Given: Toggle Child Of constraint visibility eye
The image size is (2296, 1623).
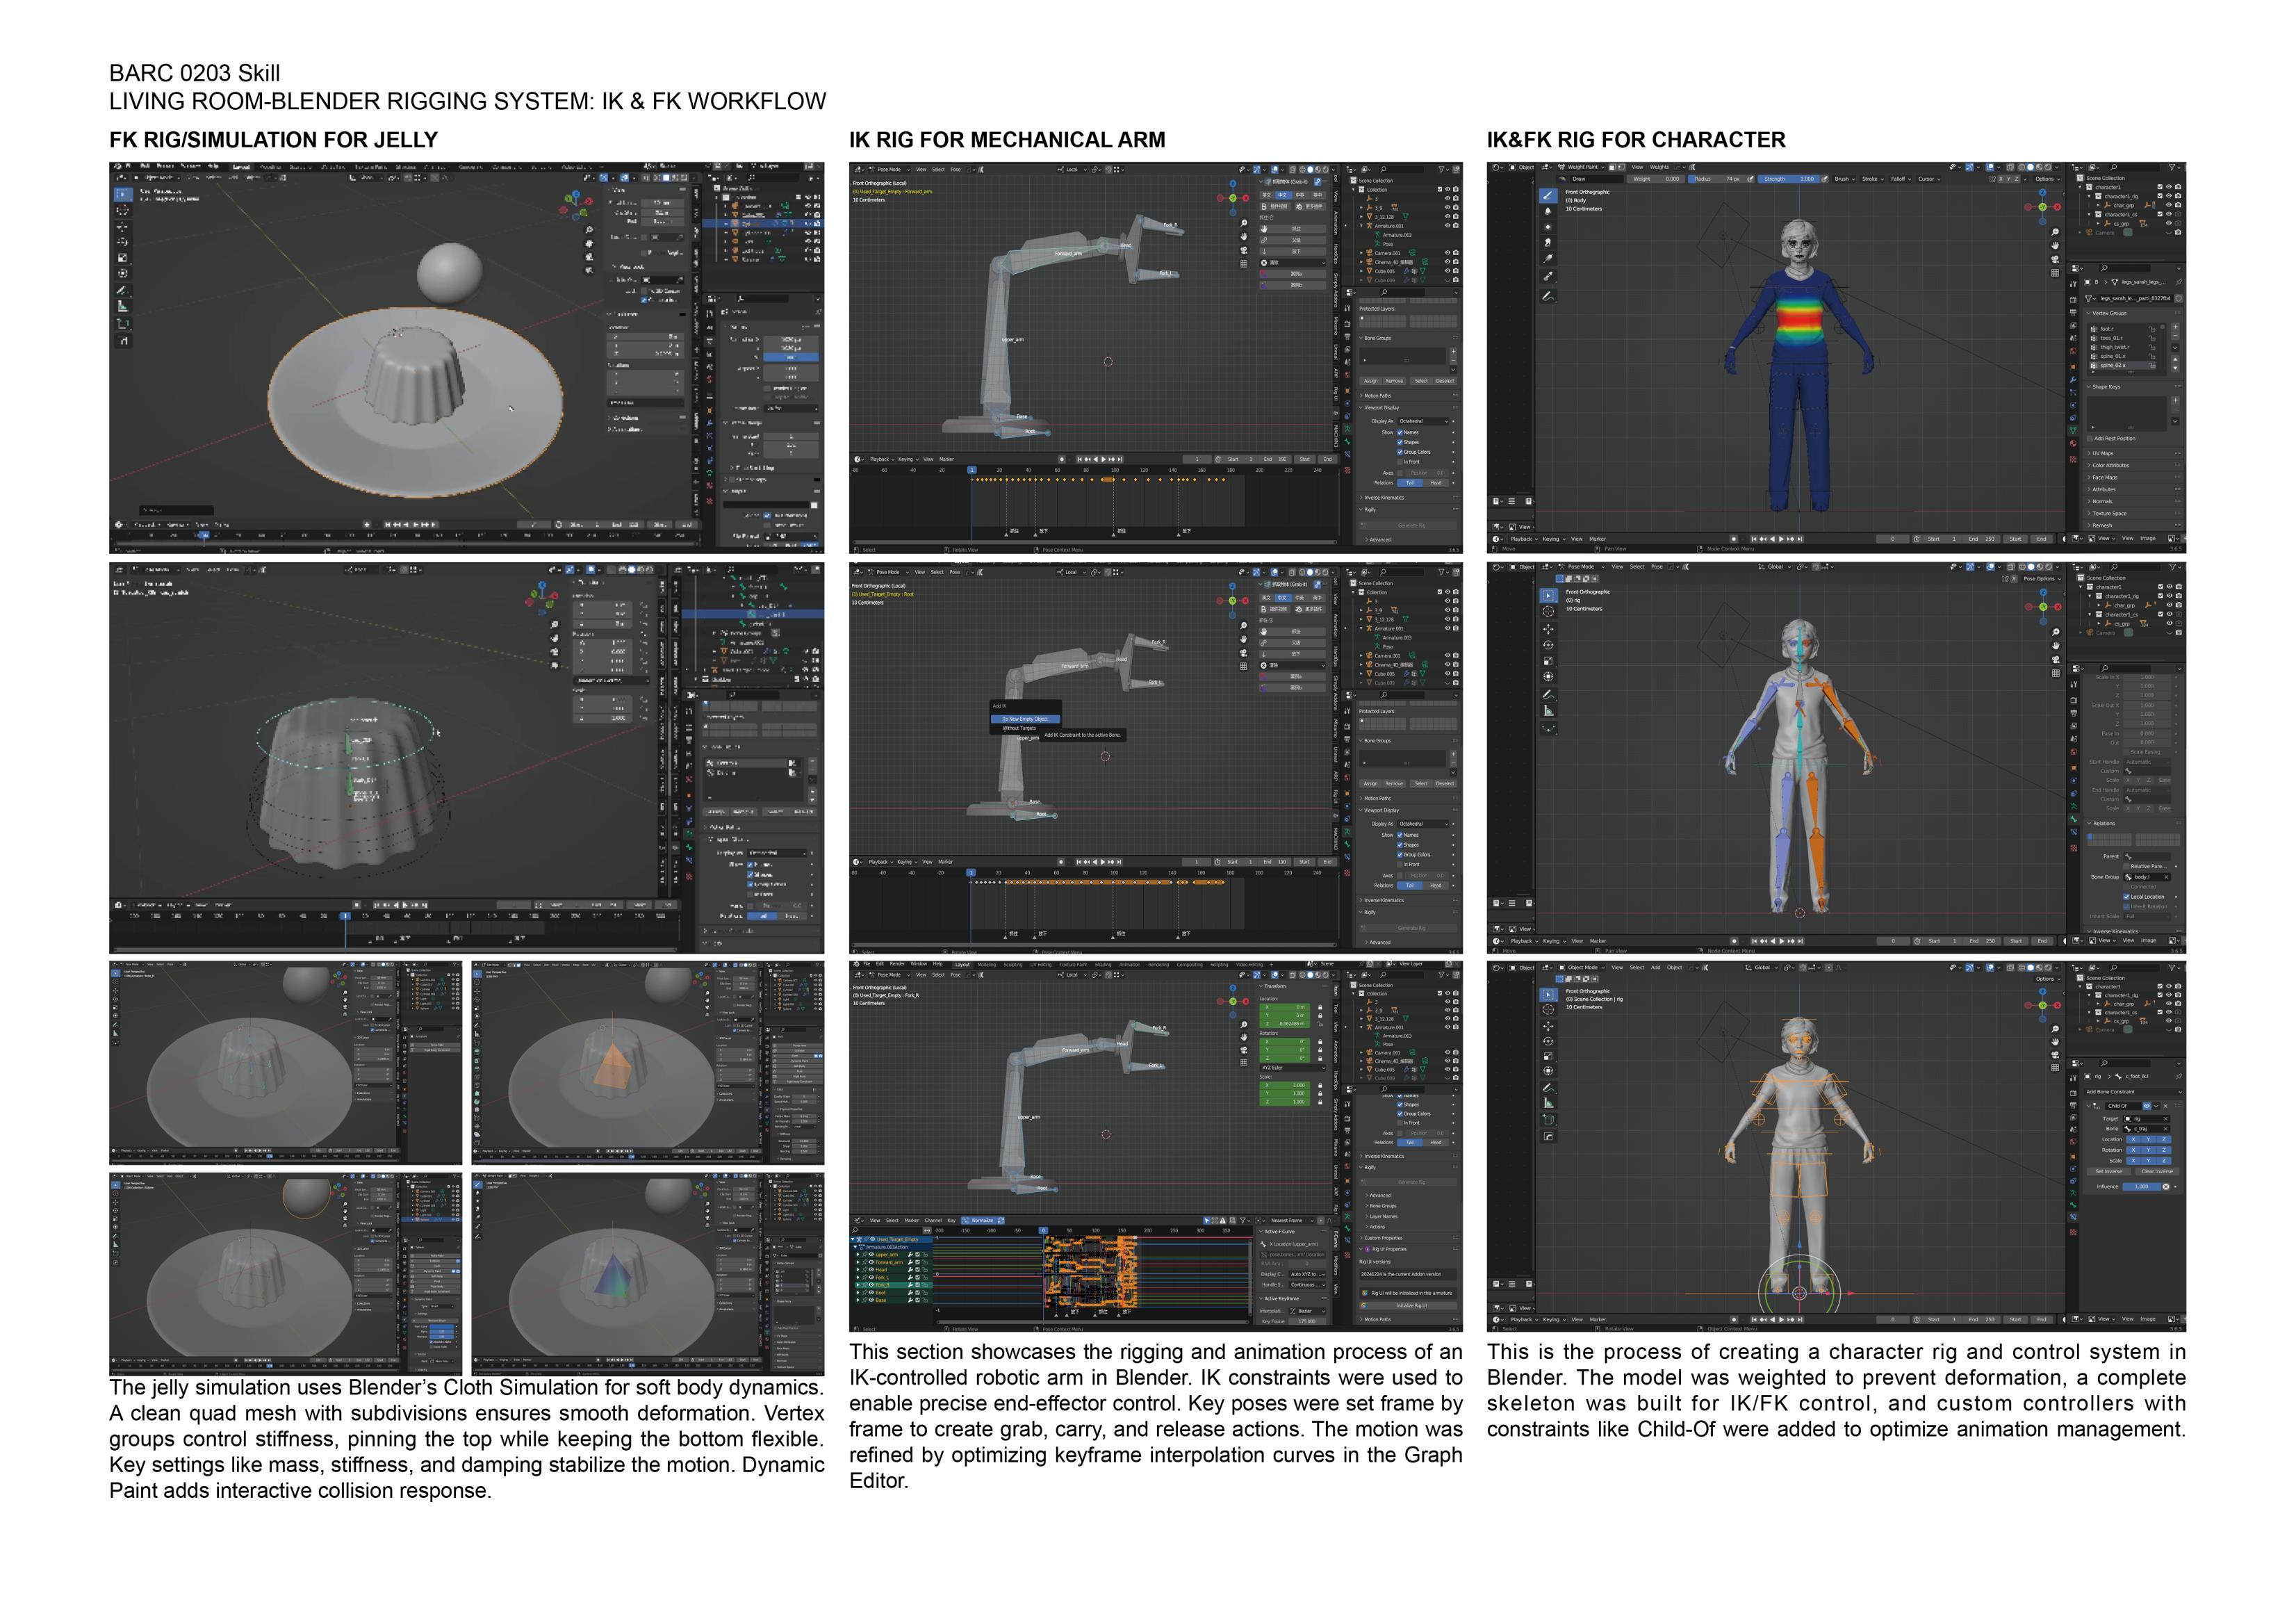Looking at the screenshot, I should click(x=2147, y=1106).
